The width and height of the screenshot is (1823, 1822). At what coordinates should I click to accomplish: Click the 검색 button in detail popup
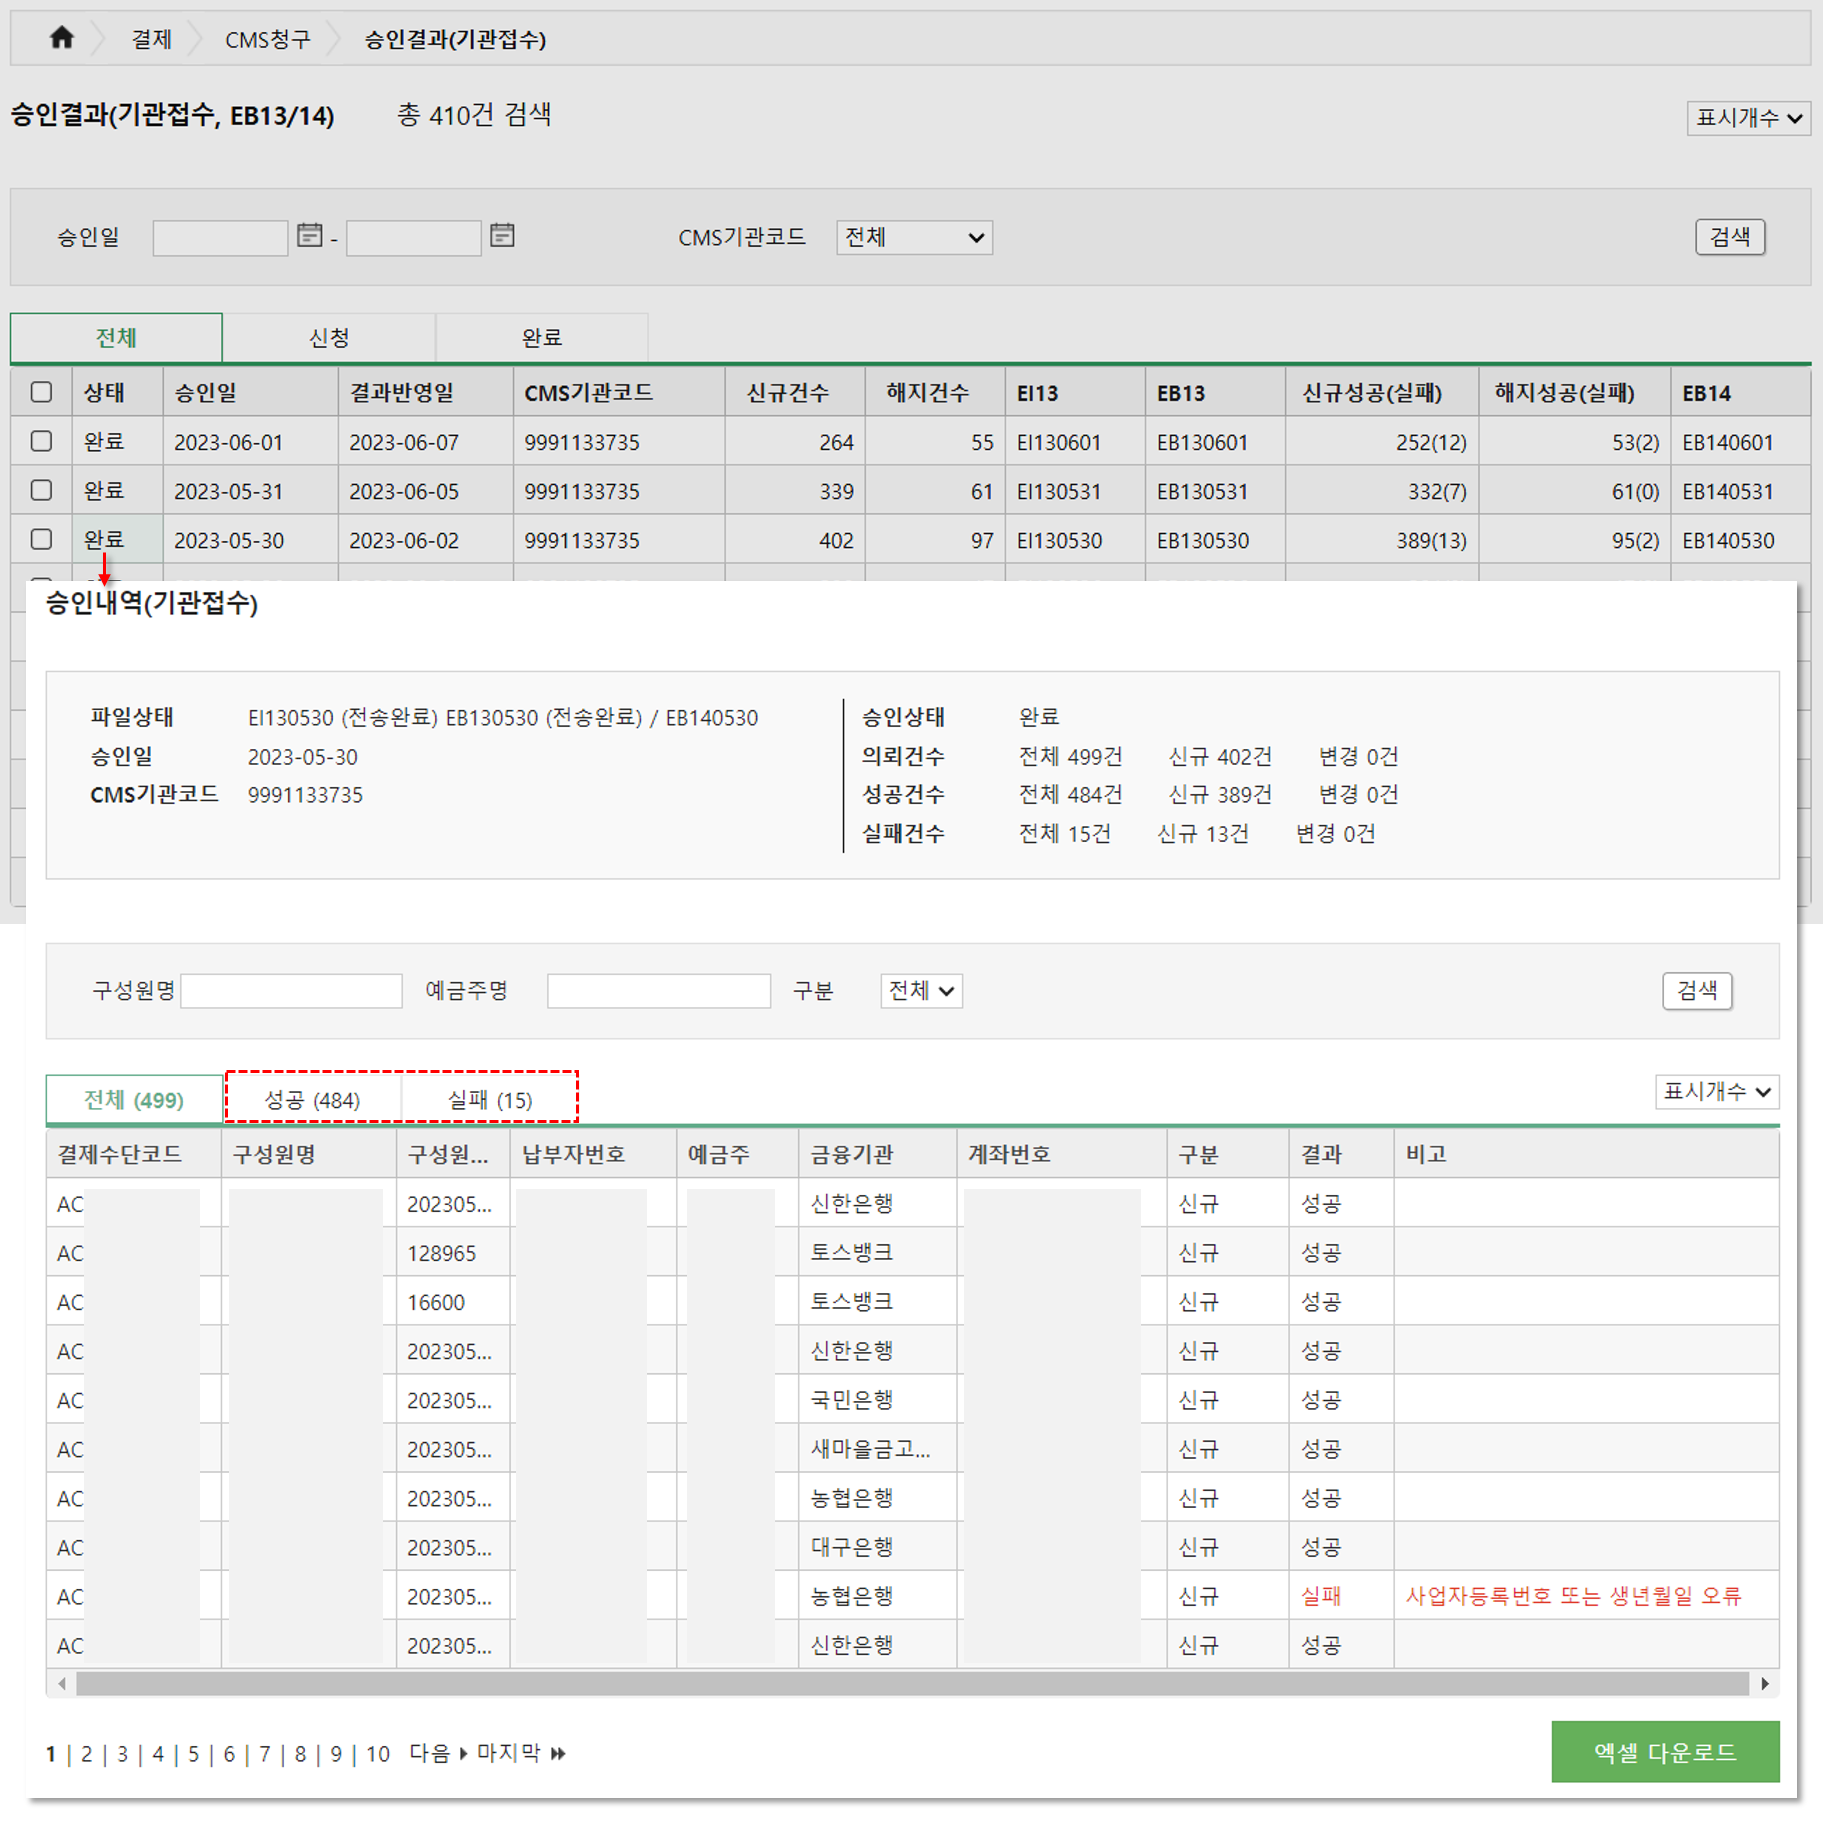tap(1697, 991)
